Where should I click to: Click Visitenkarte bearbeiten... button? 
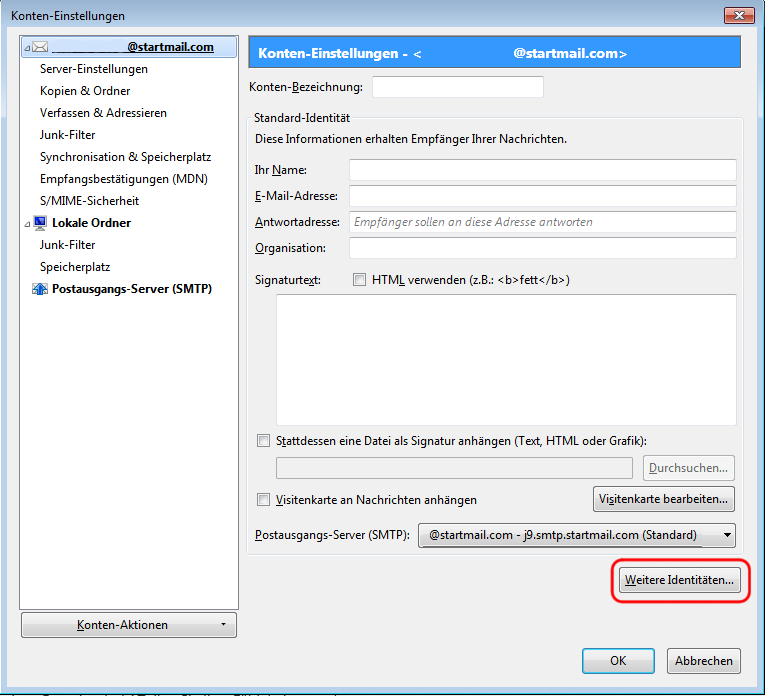point(664,499)
